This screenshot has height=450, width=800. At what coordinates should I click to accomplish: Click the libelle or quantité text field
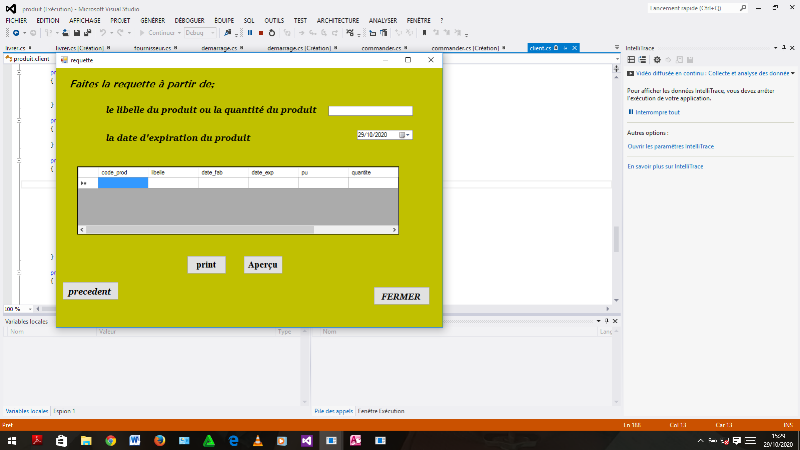tap(370, 110)
